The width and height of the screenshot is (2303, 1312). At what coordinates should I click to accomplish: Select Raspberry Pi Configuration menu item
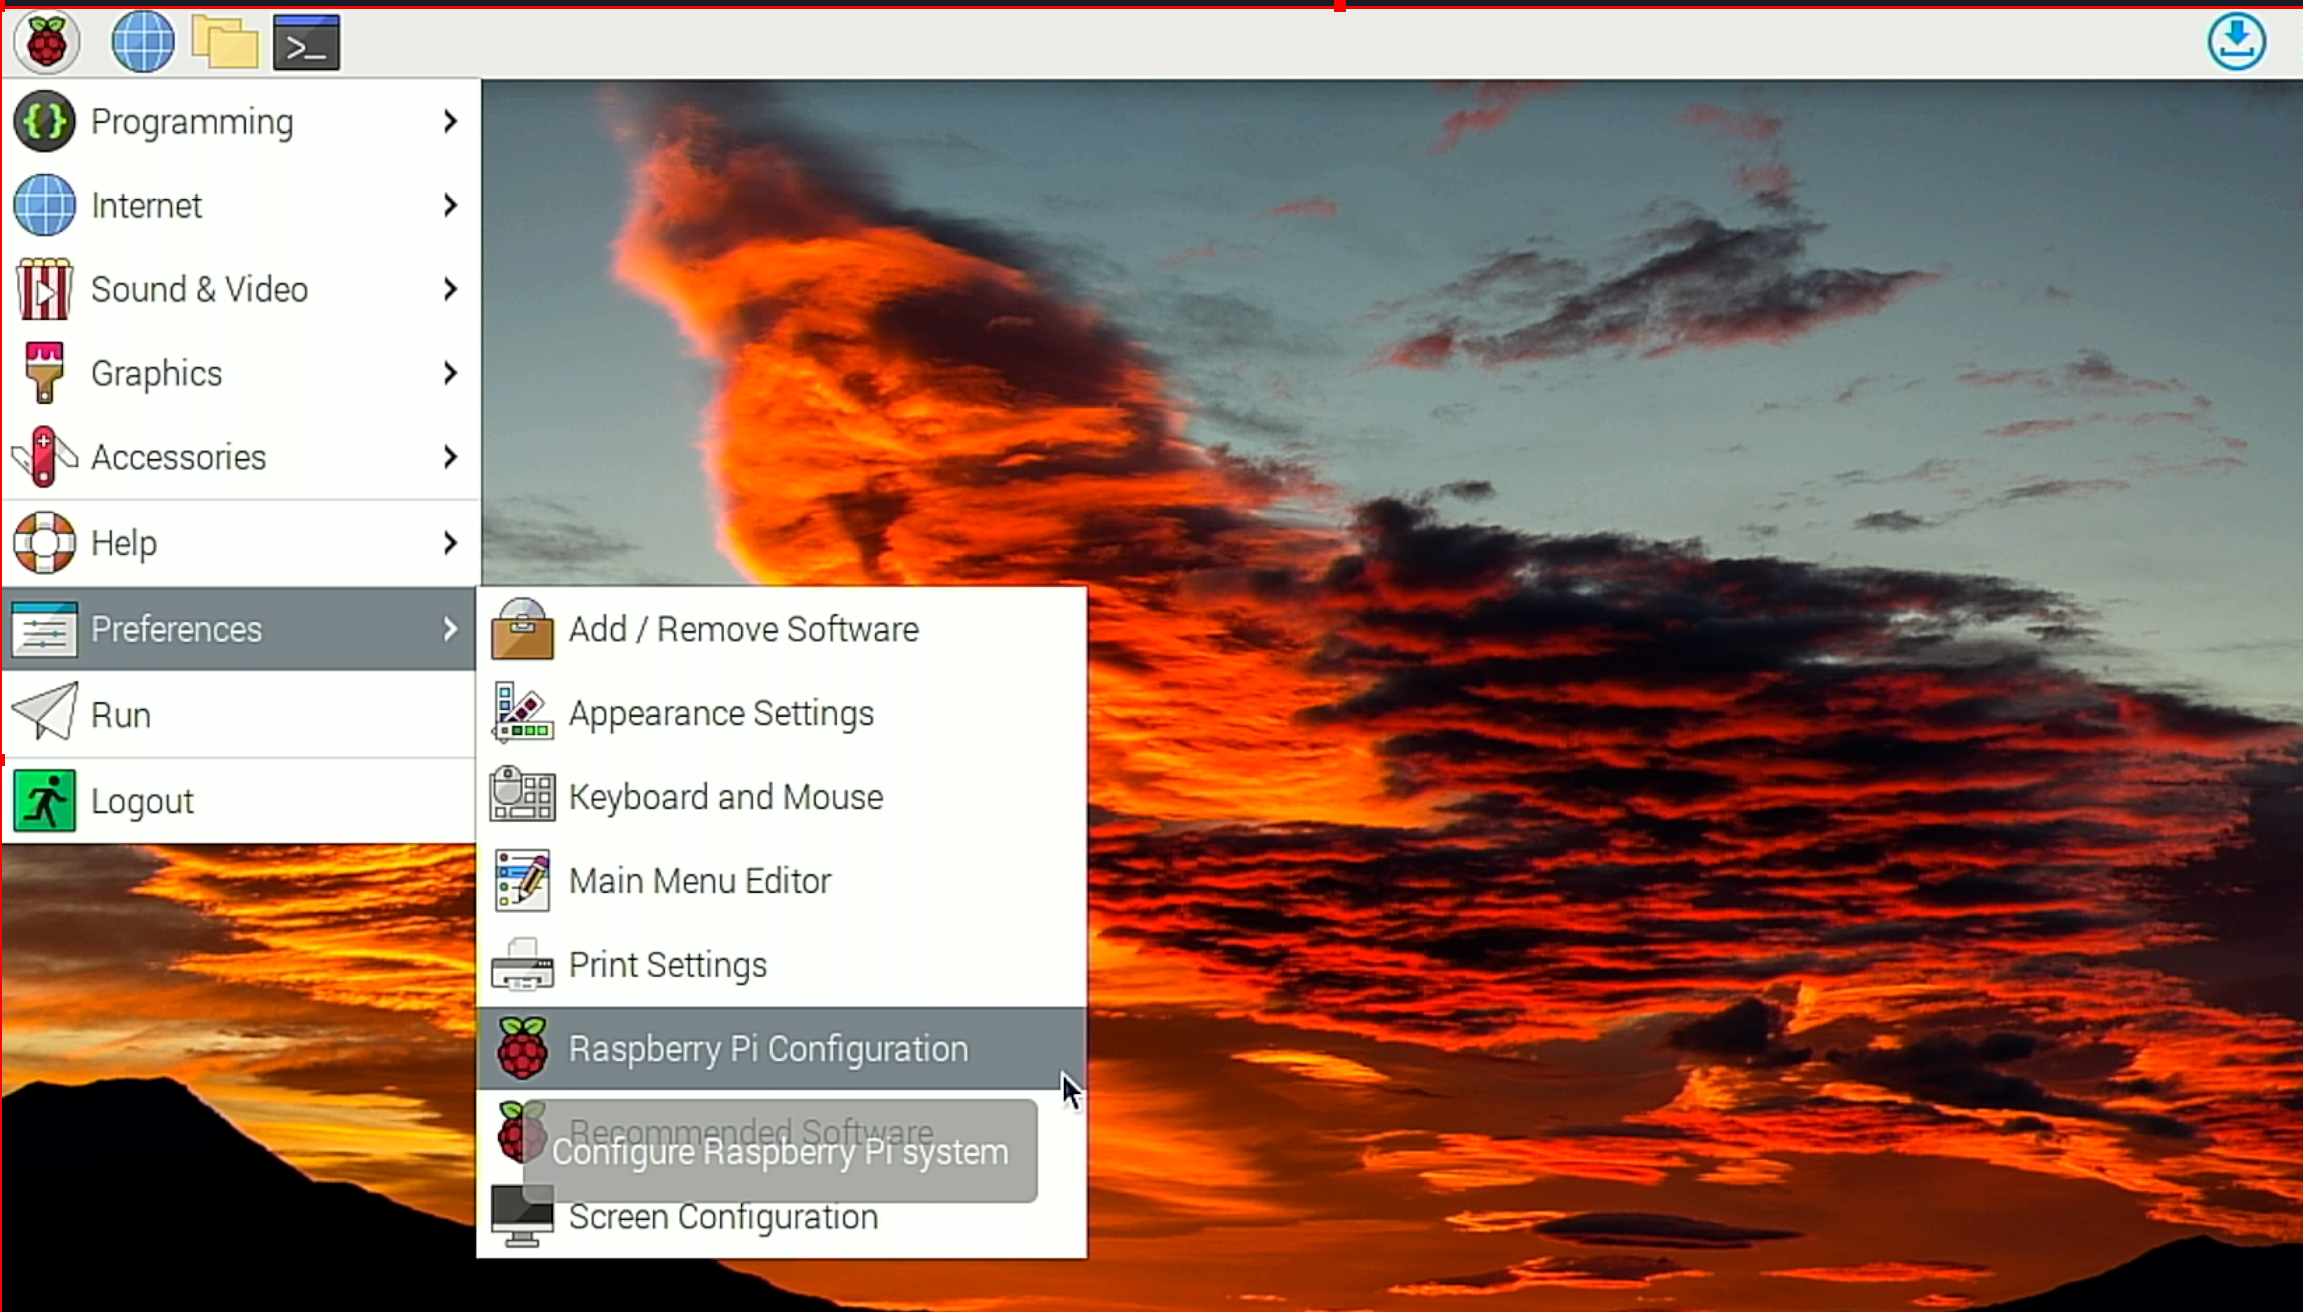[767, 1048]
